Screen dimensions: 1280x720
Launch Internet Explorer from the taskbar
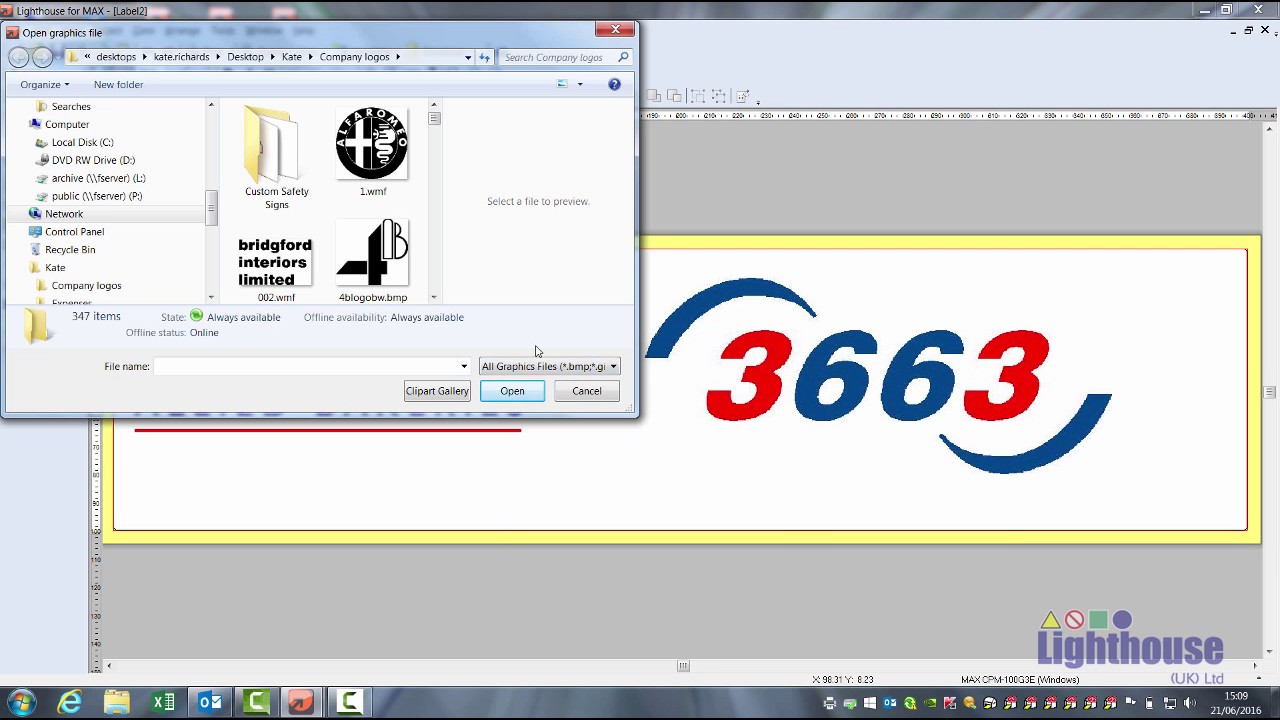click(x=69, y=702)
